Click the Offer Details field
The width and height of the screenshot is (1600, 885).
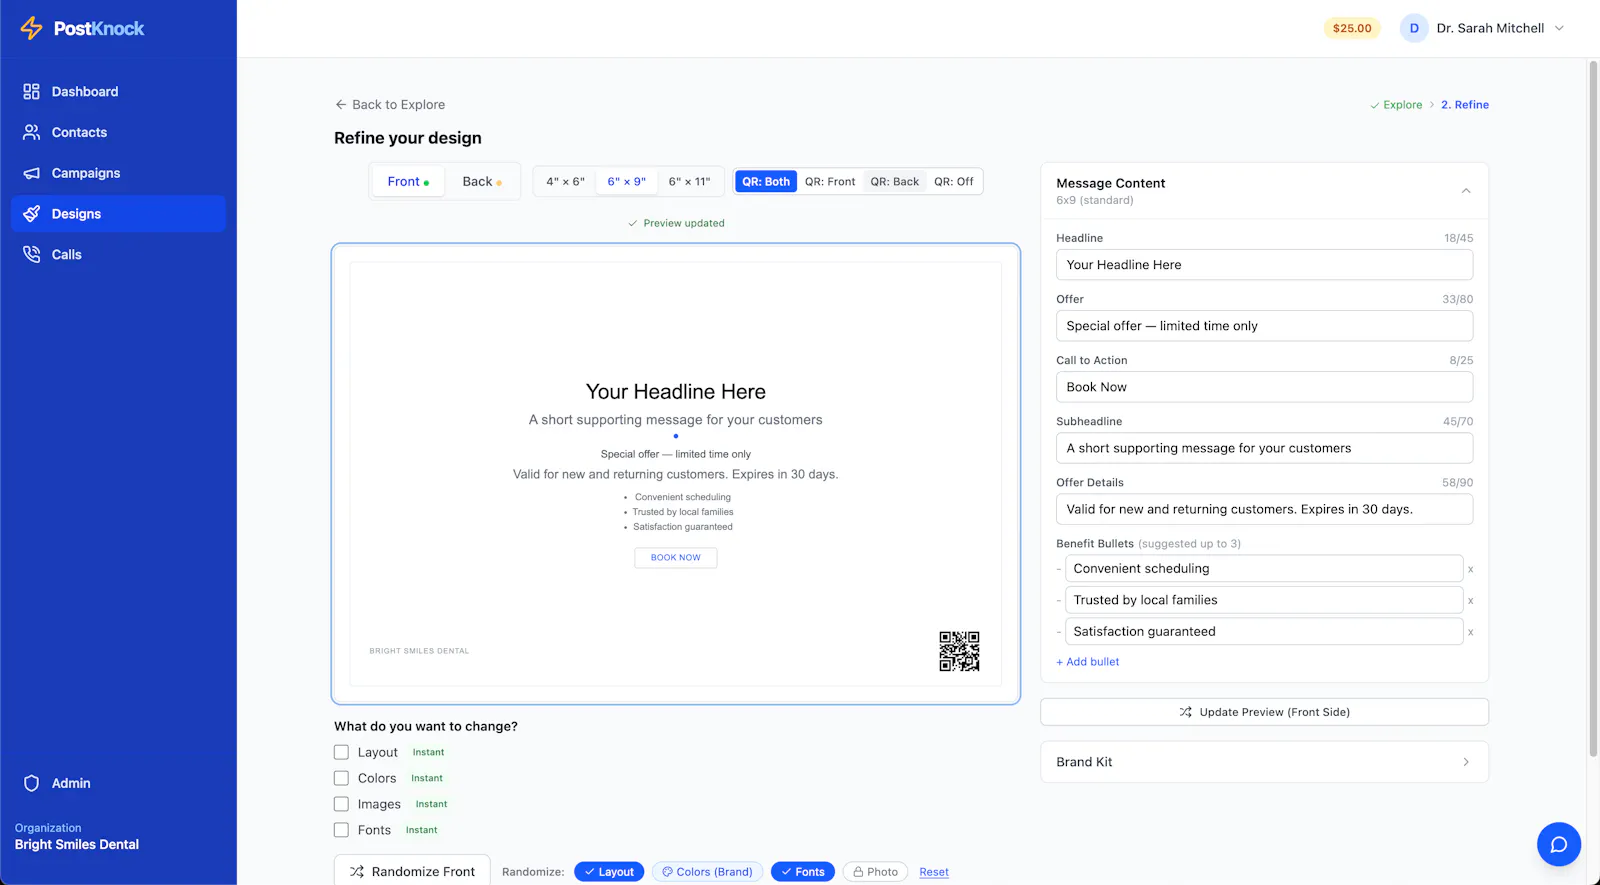click(1264, 509)
